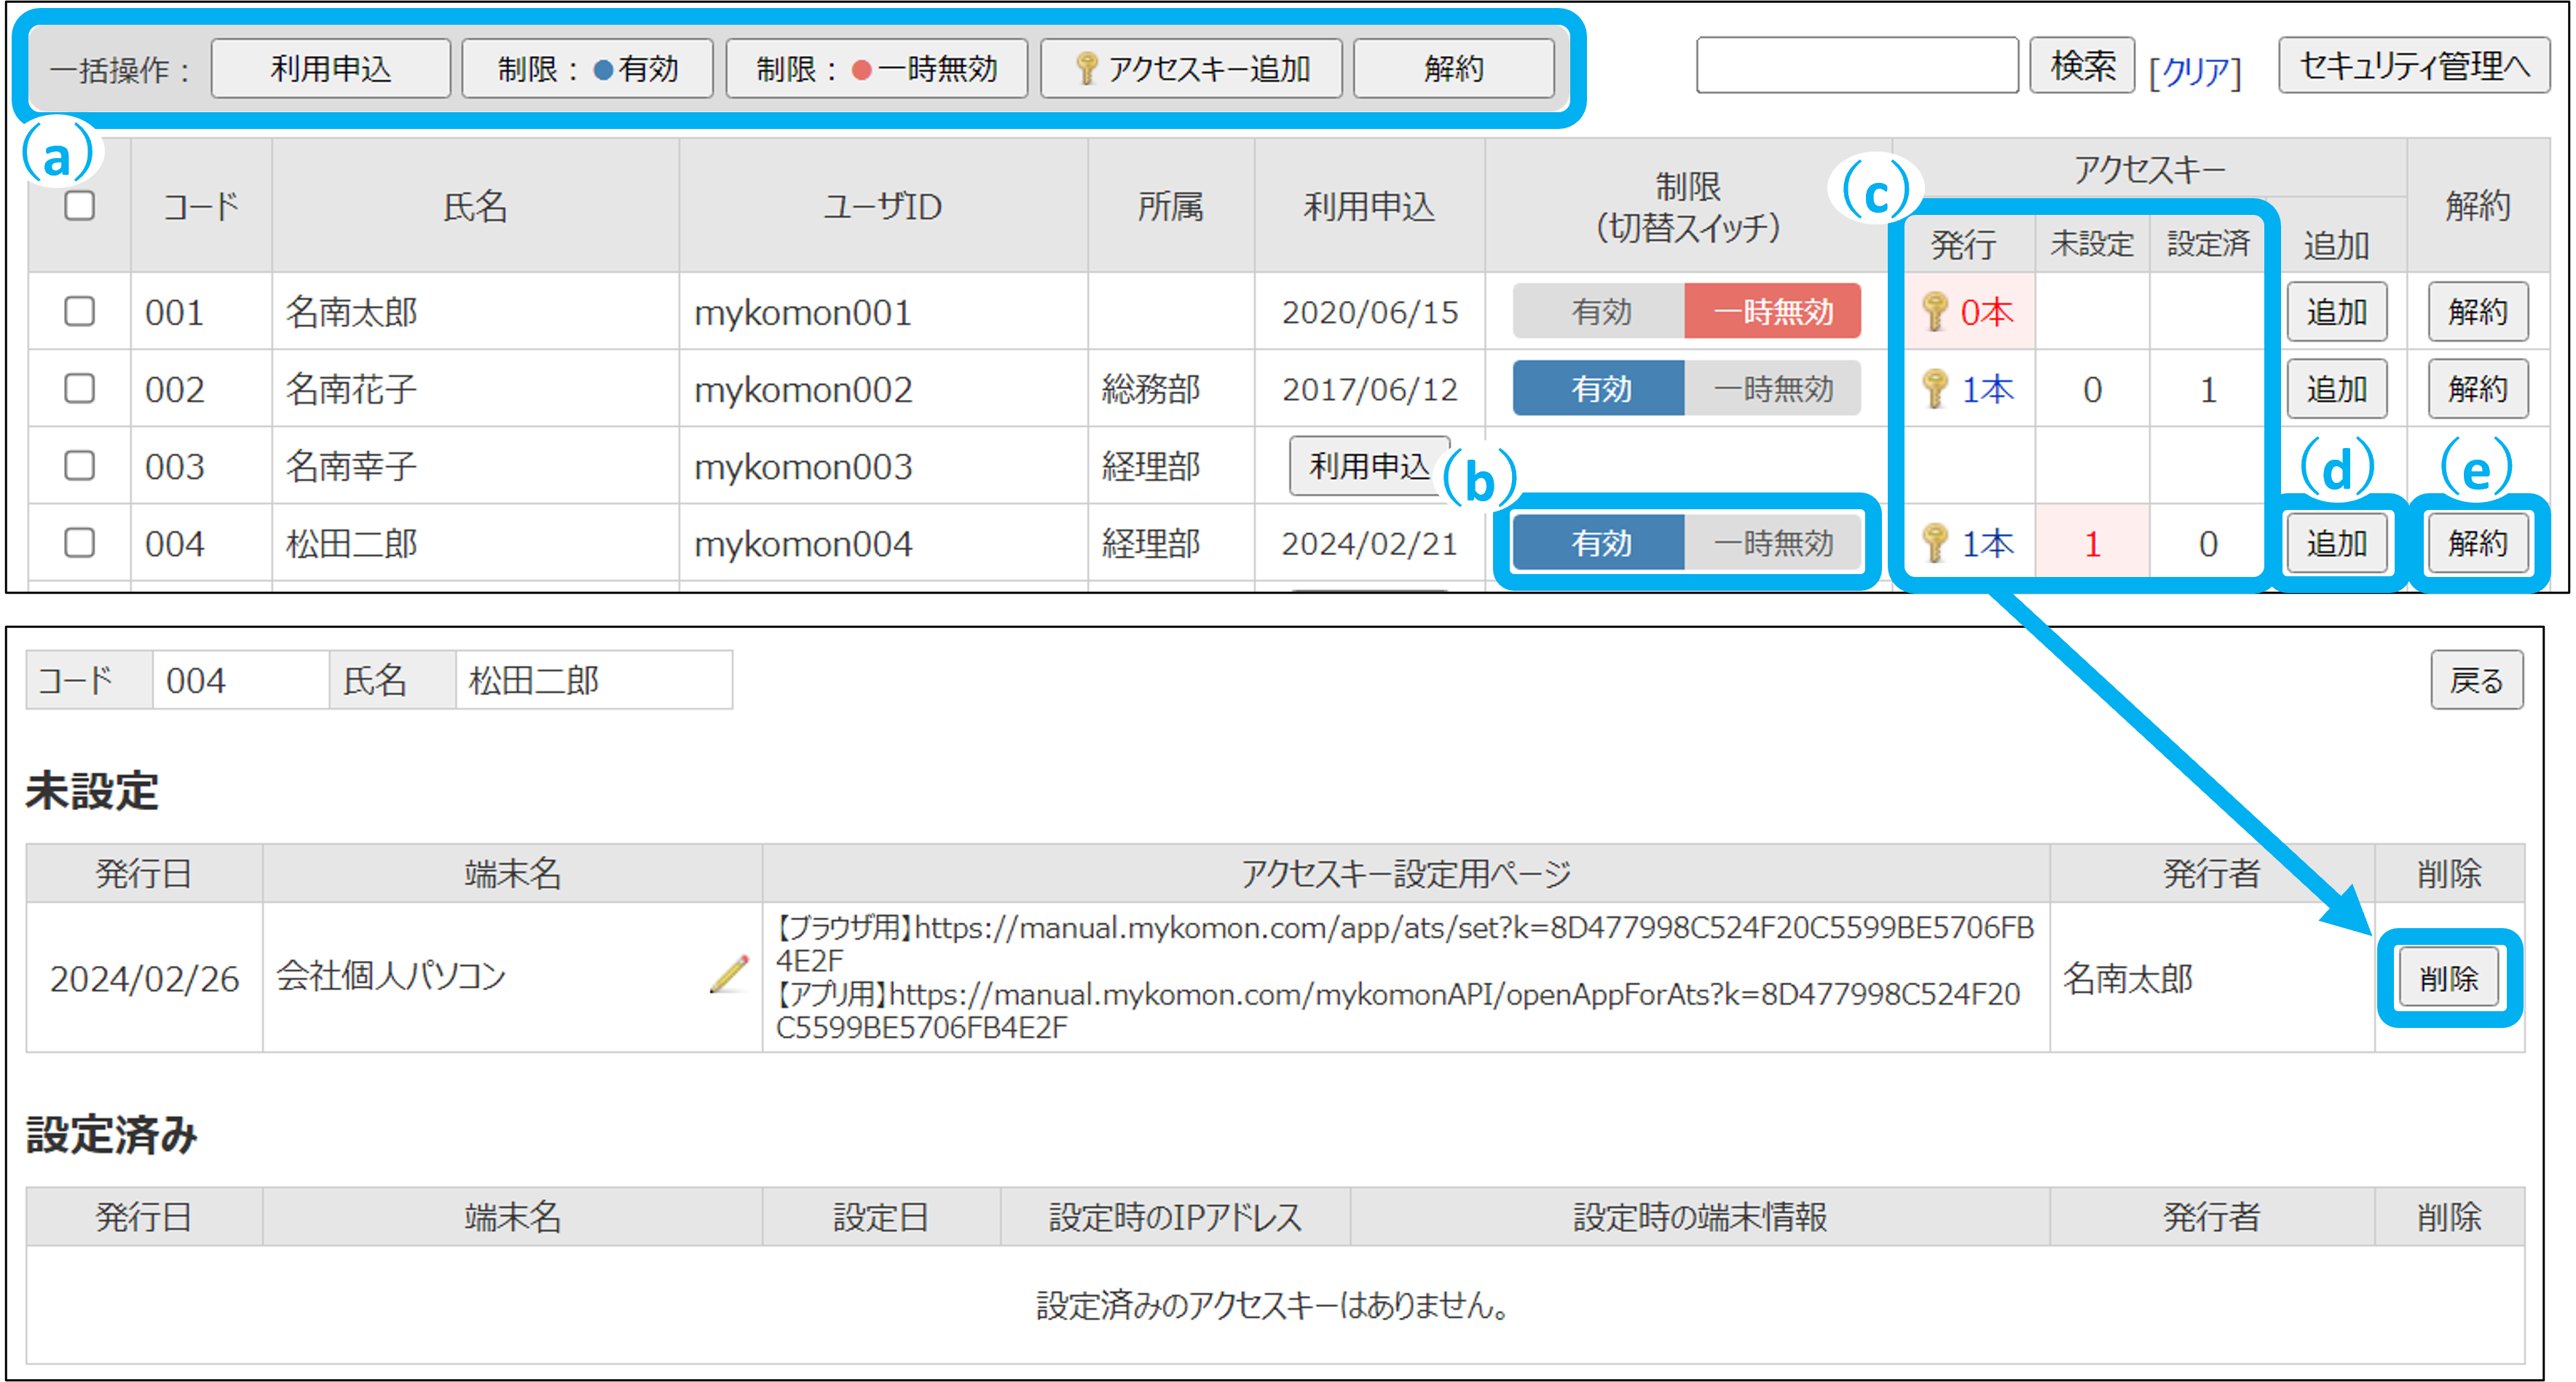Check the row checkbox for 名南幸子
The width and height of the screenshot is (2576, 1382).
coord(80,466)
